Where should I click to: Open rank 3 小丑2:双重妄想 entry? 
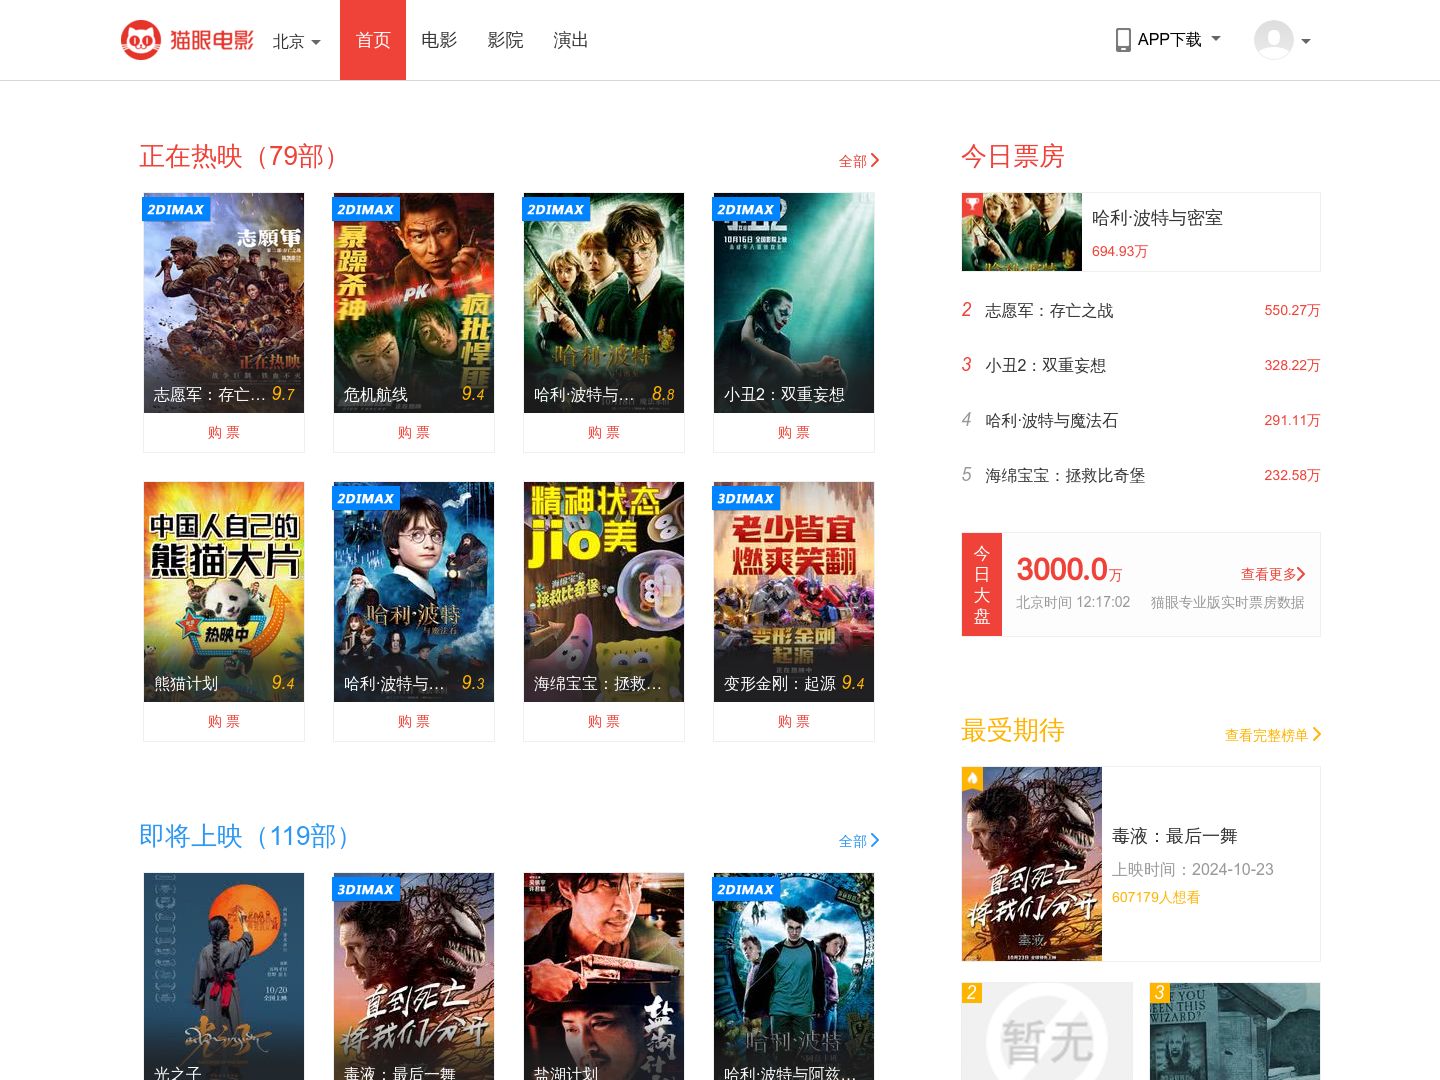1141,365
